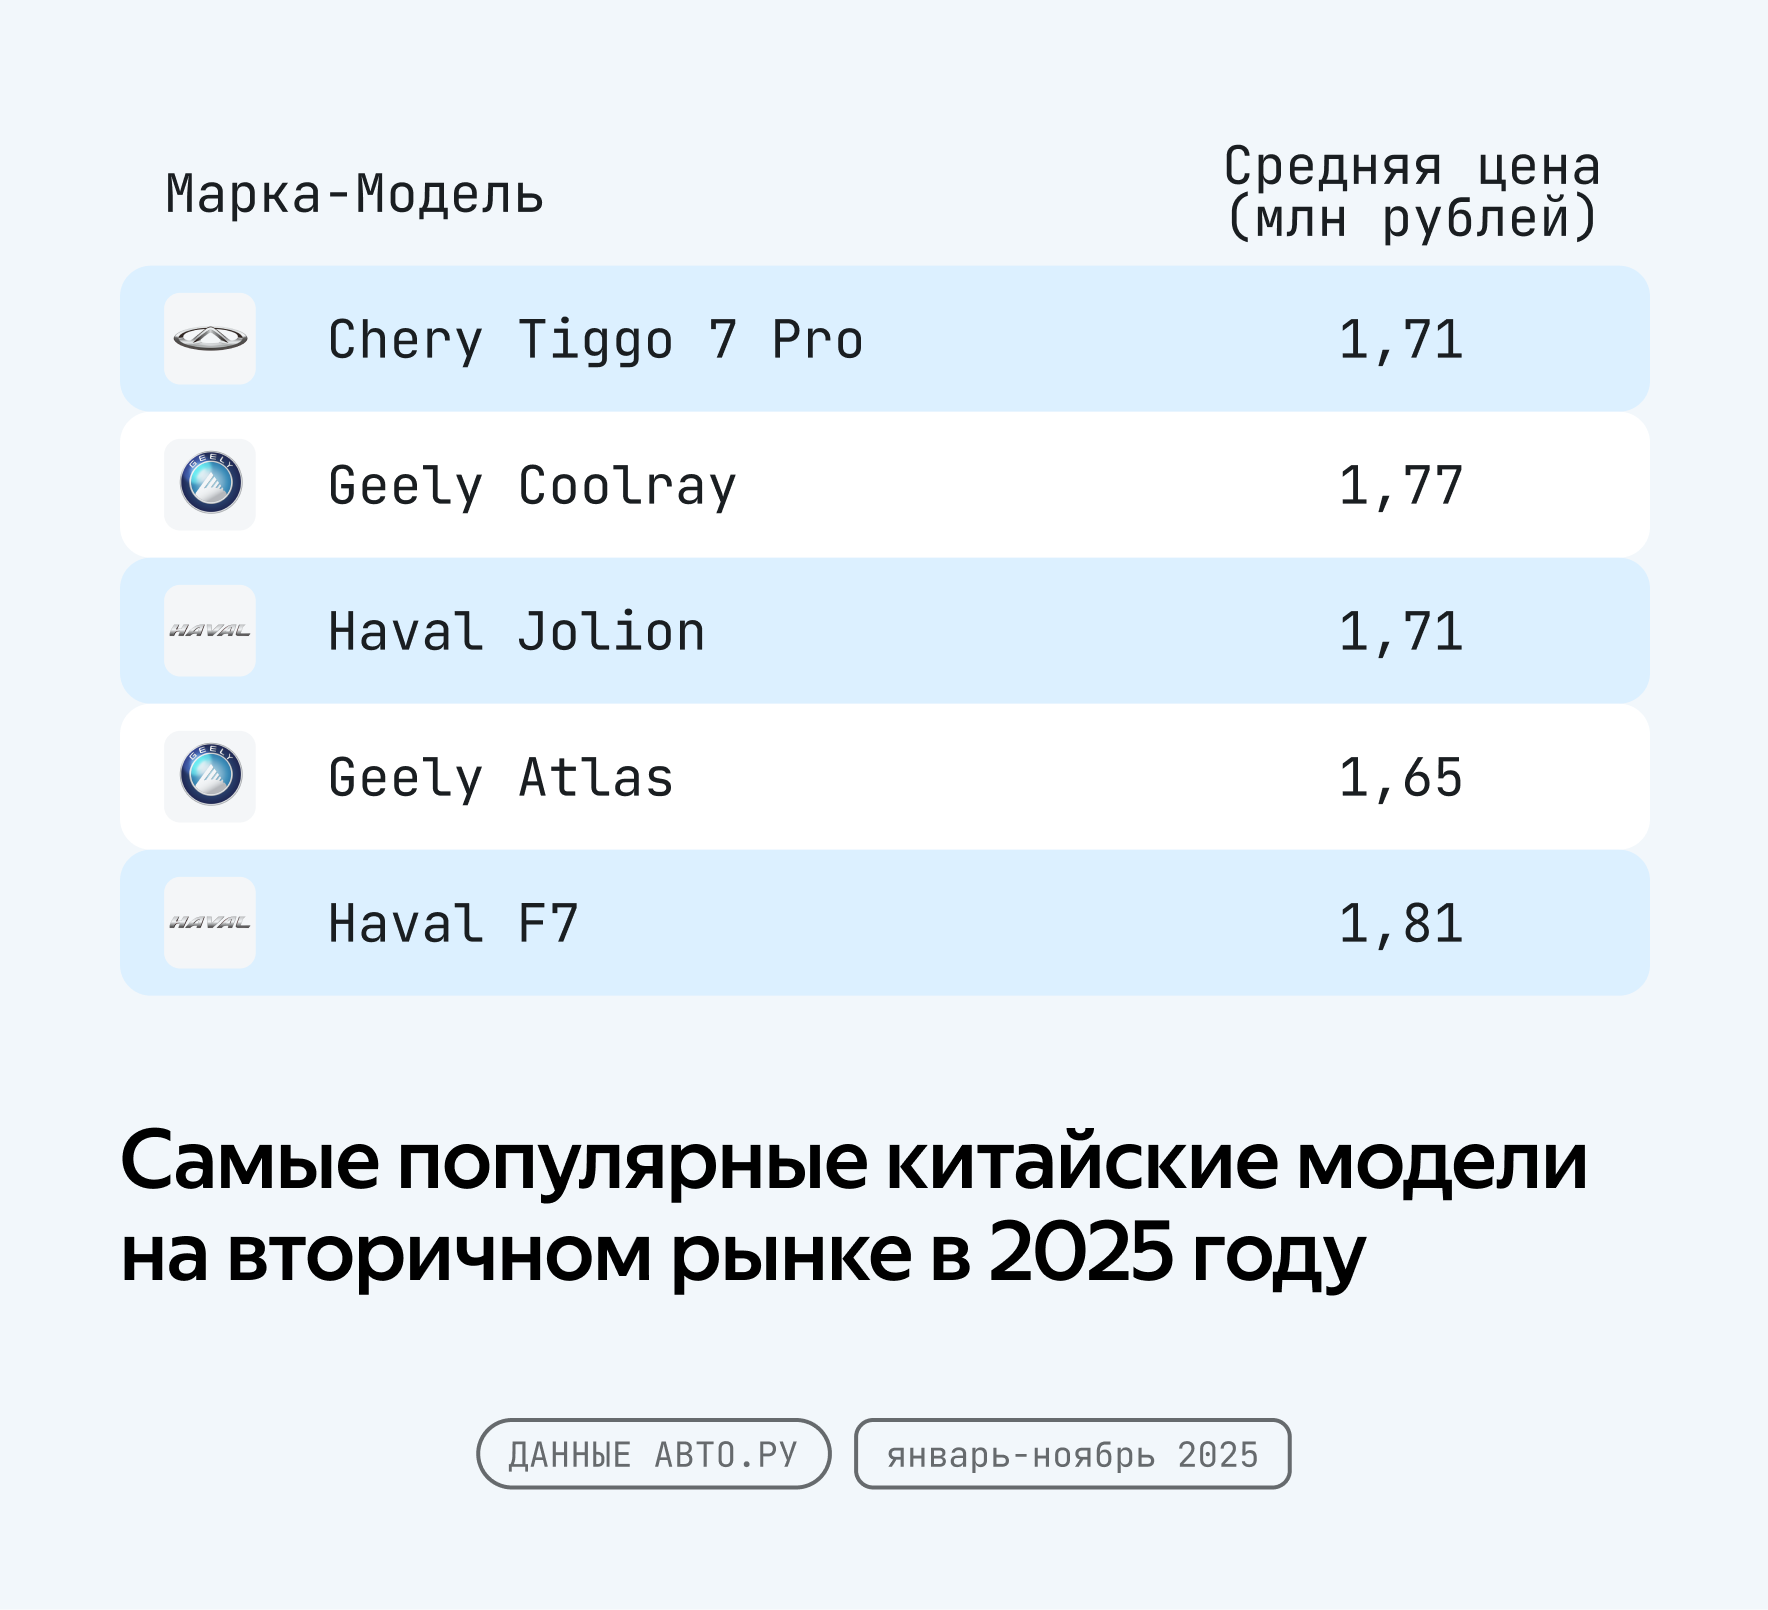Click the ДАННЫЕ АВТО.РУ badge

pyautogui.click(x=654, y=1454)
